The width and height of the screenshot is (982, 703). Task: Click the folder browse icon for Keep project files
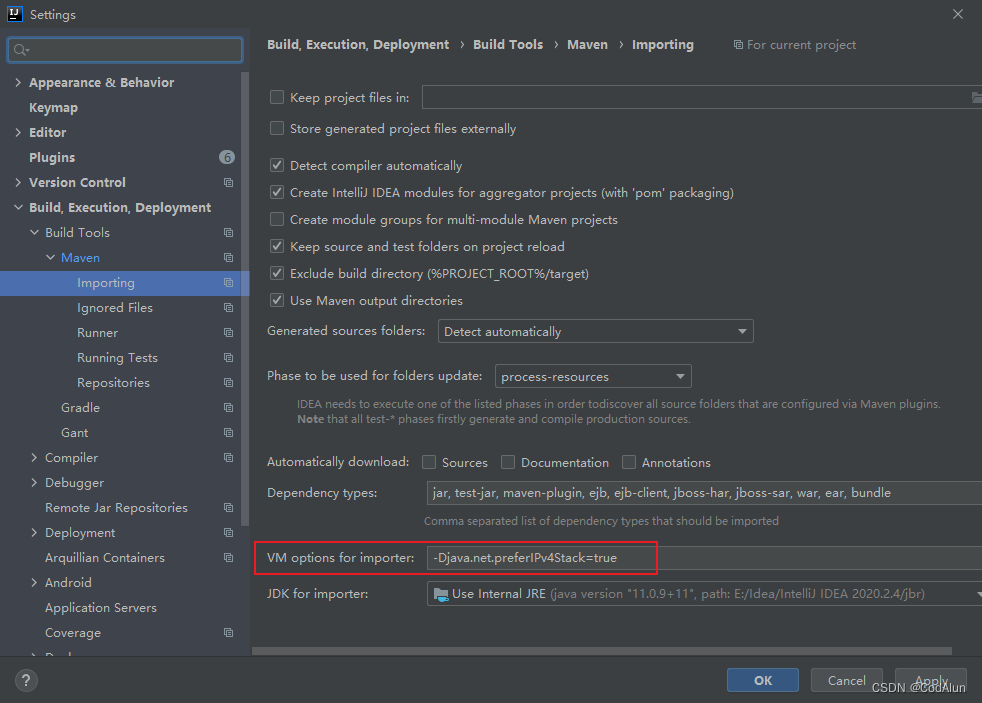click(976, 98)
